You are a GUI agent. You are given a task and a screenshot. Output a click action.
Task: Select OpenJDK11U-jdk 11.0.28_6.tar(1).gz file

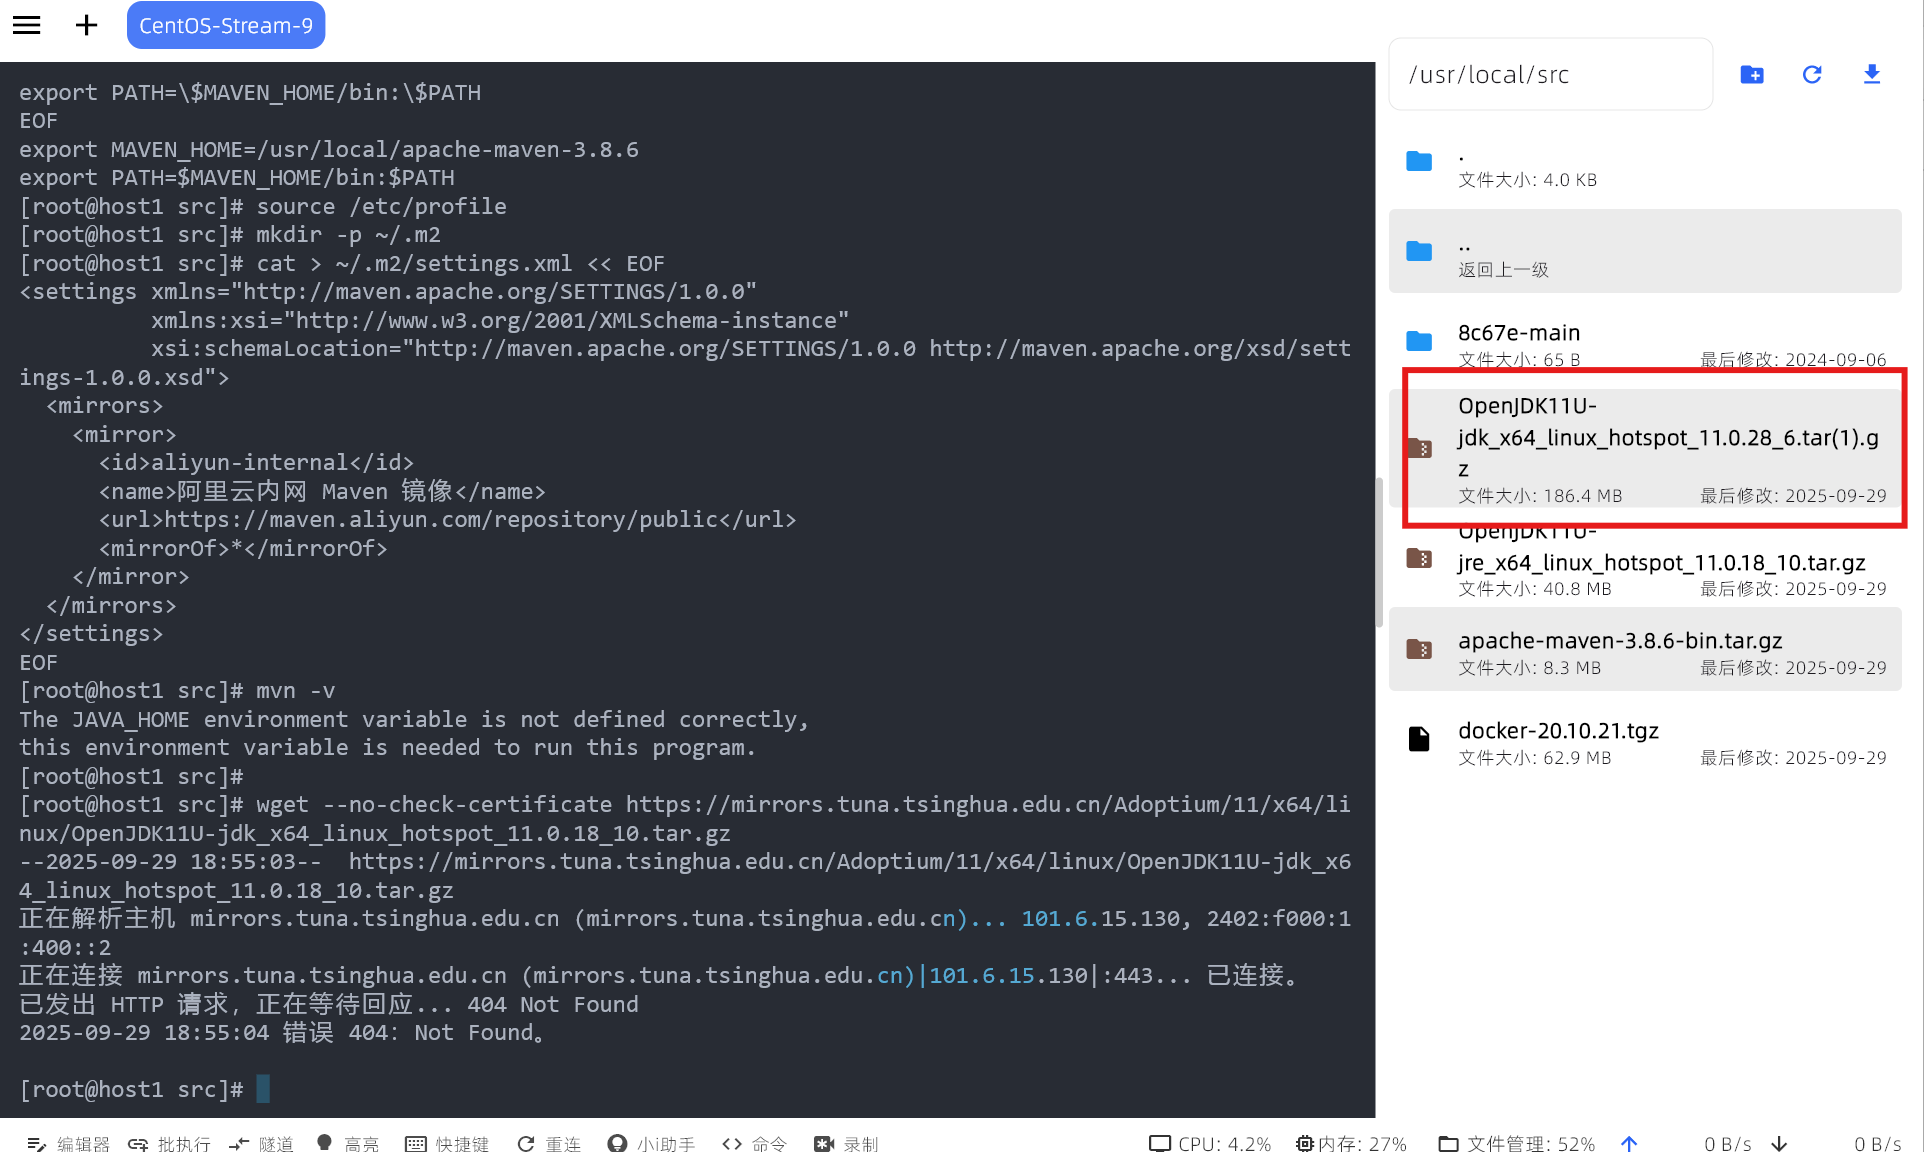tap(1645, 448)
